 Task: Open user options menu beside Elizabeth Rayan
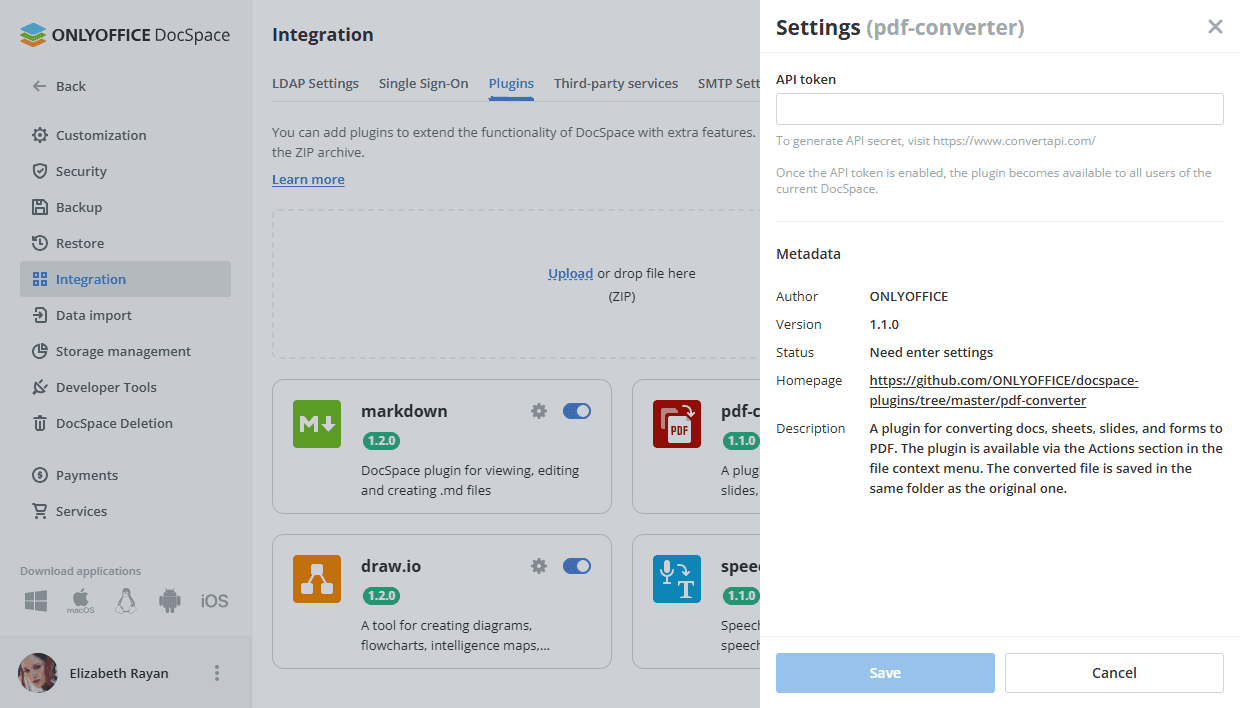click(x=217, y=673)
